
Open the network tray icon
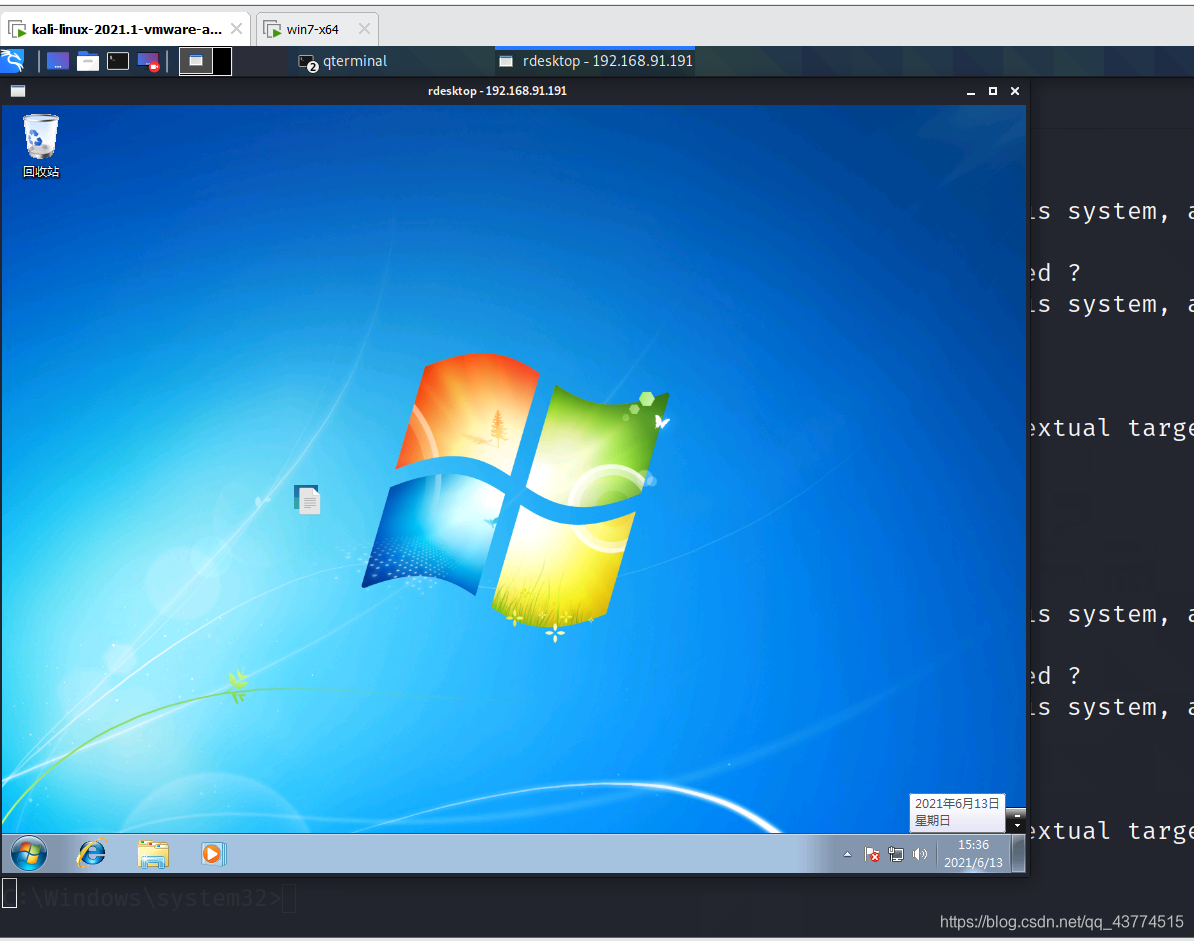coord(896,855)
